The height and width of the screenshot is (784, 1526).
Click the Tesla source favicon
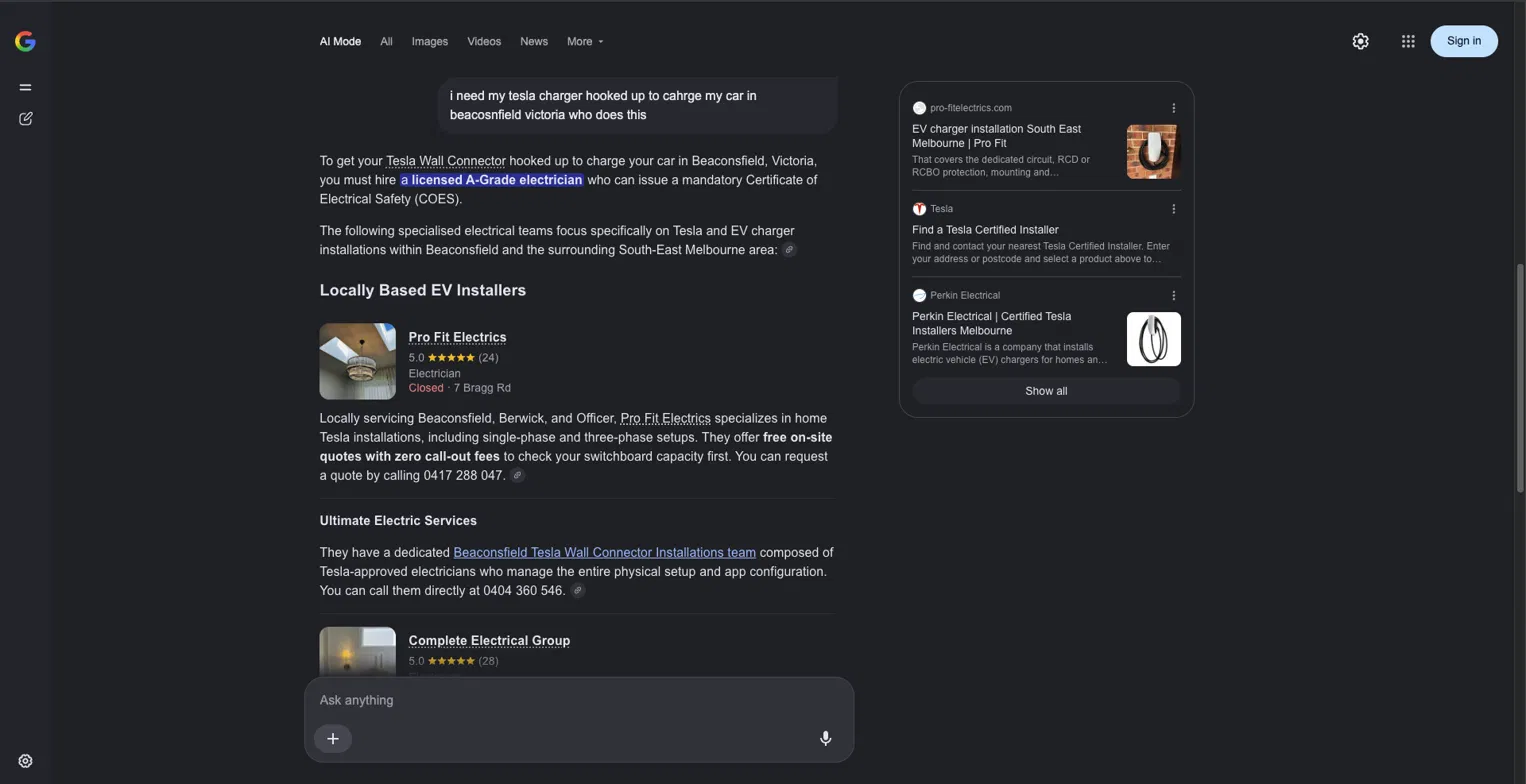click(x=919, y=209)
